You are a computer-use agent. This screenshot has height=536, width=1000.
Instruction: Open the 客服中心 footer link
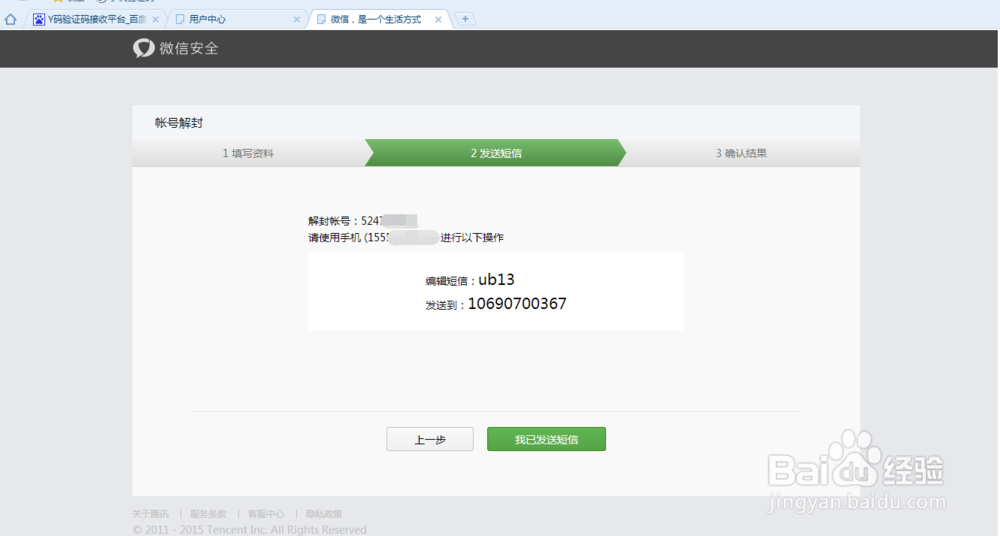pos(266,514)
